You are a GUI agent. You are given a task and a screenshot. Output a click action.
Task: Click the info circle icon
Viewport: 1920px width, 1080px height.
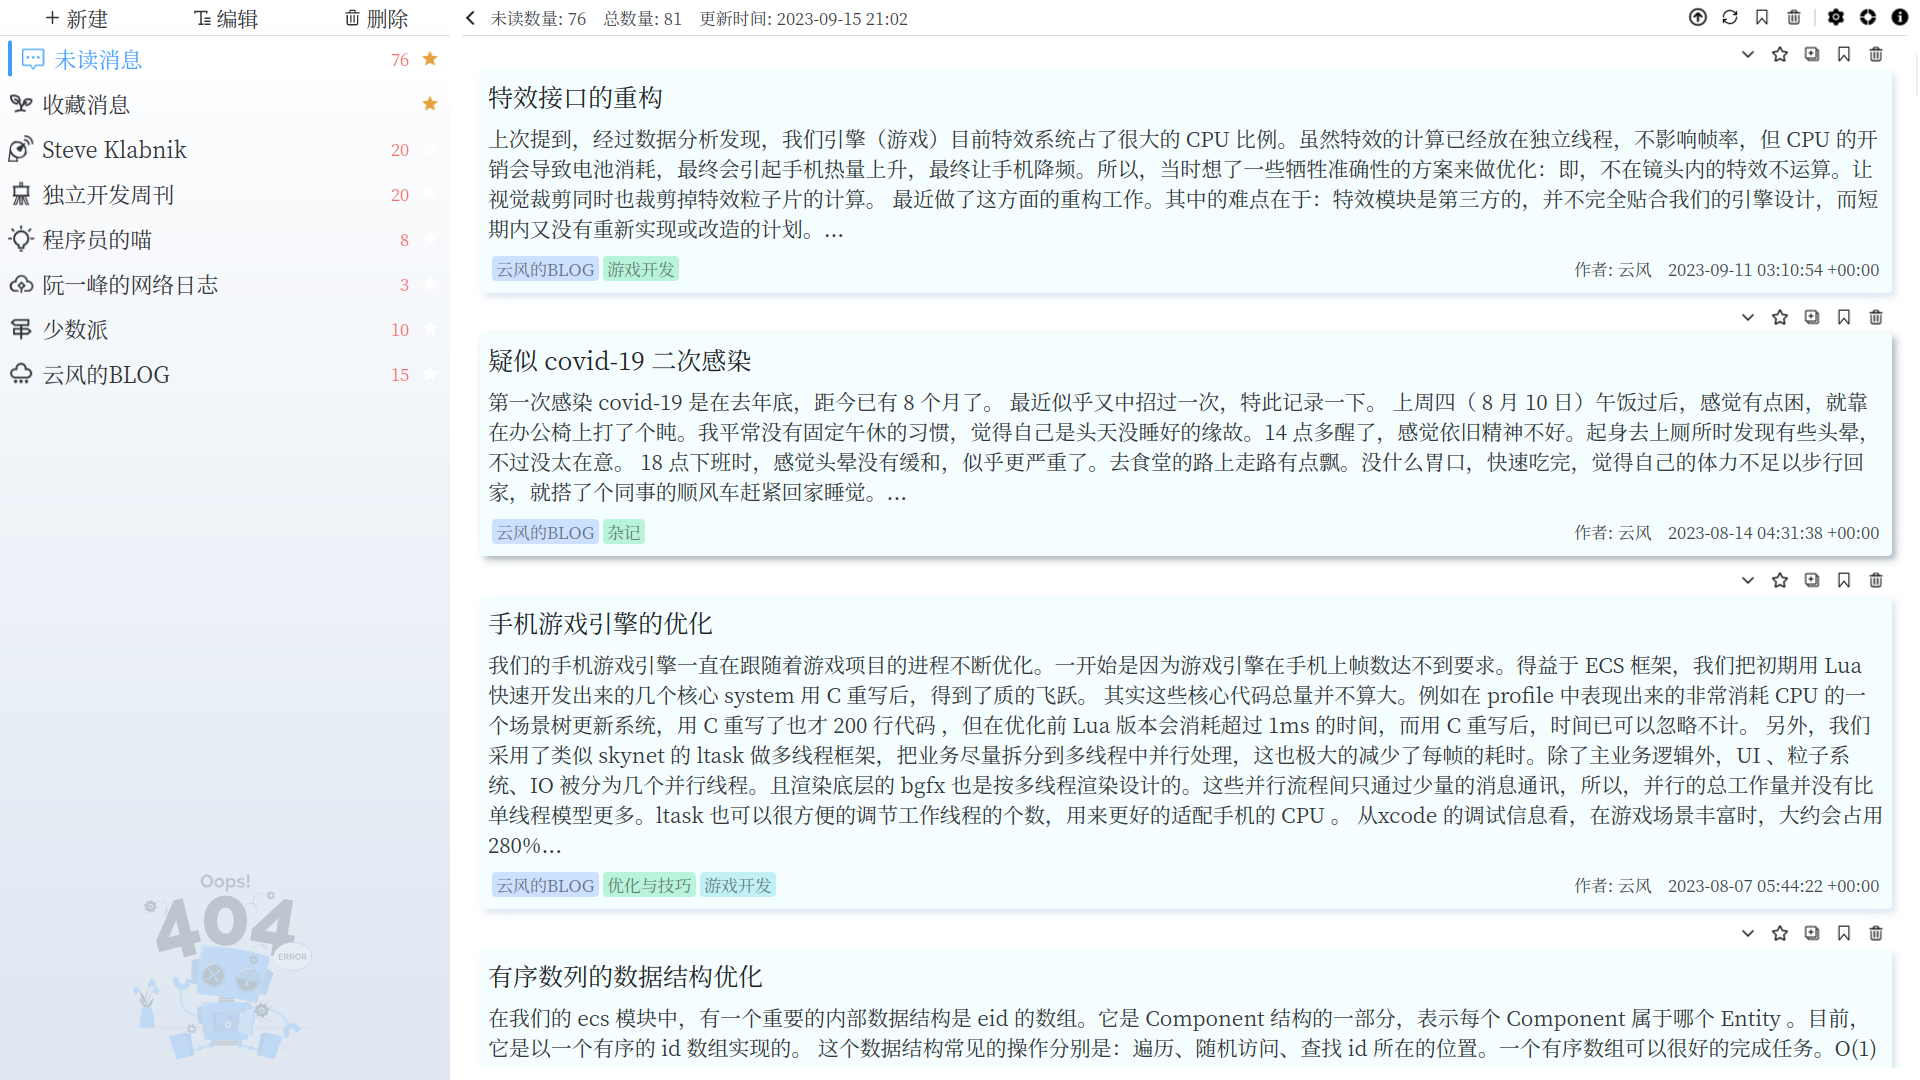click(1900, 17)
